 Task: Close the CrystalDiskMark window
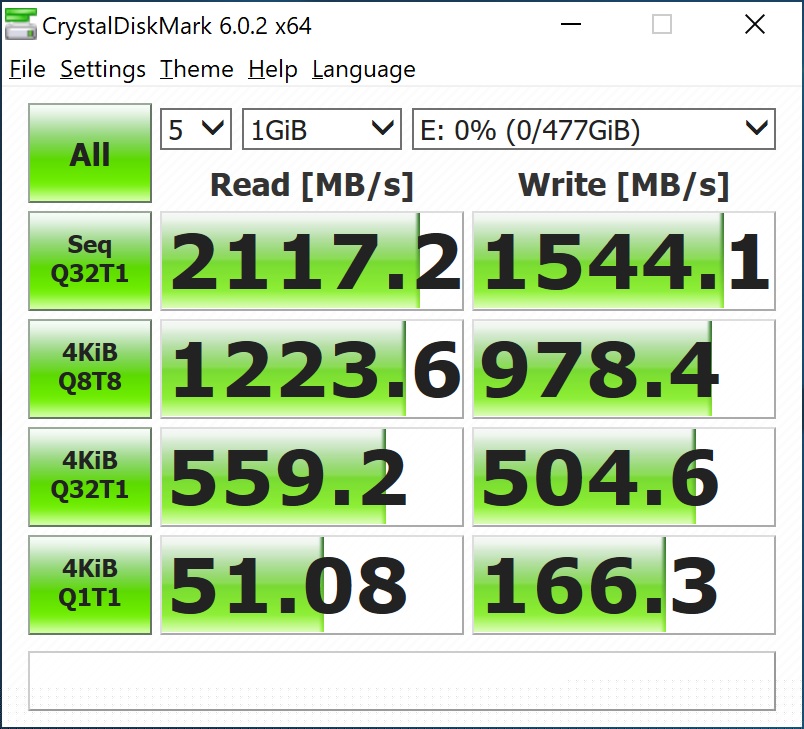point(755,24)
